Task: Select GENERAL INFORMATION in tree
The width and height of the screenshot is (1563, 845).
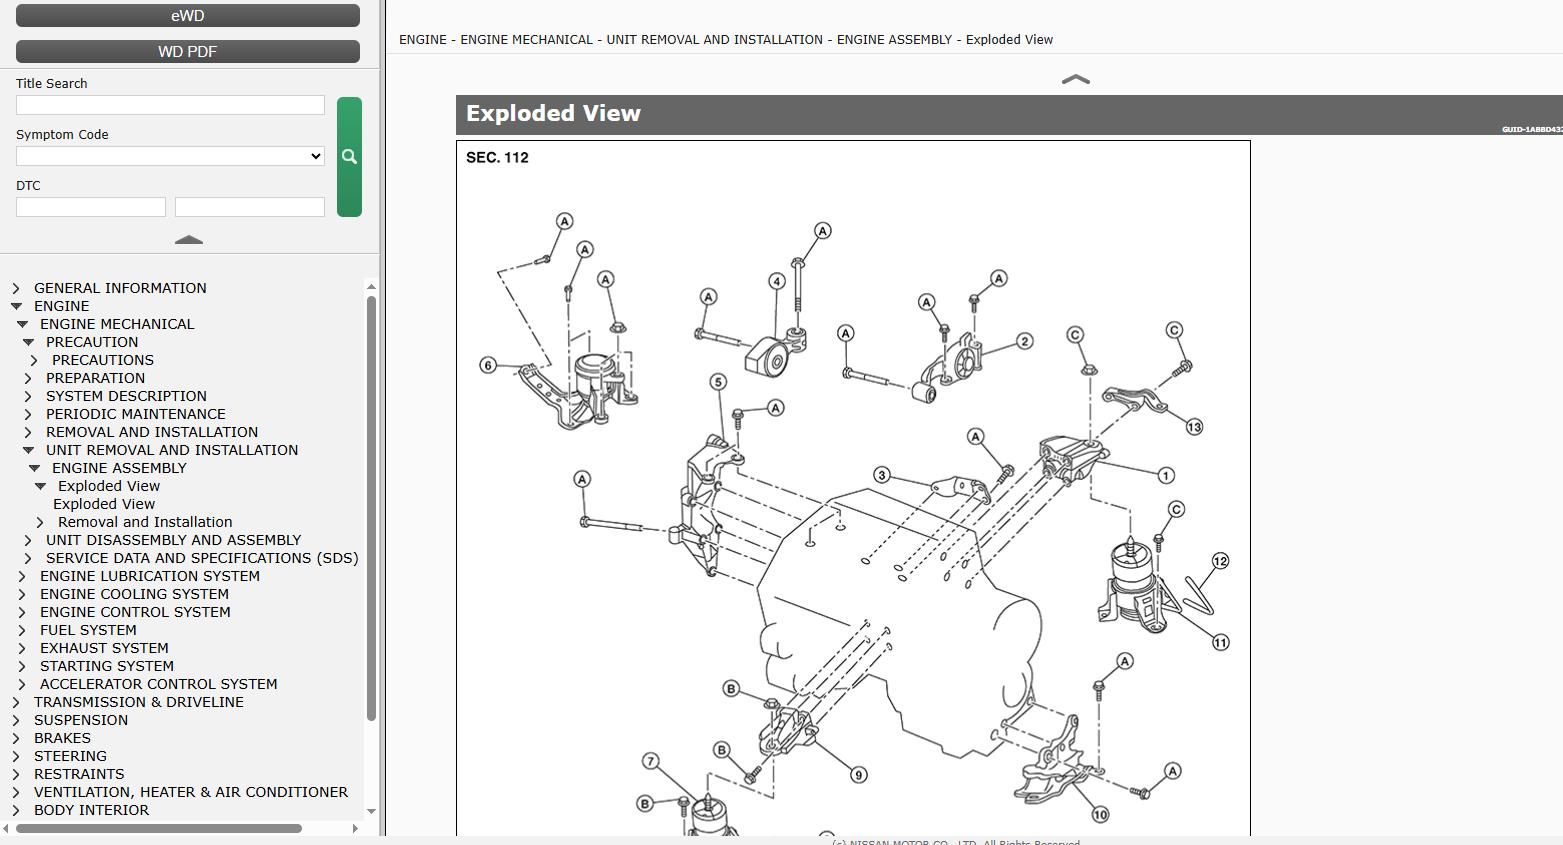Action: [120, 288]
